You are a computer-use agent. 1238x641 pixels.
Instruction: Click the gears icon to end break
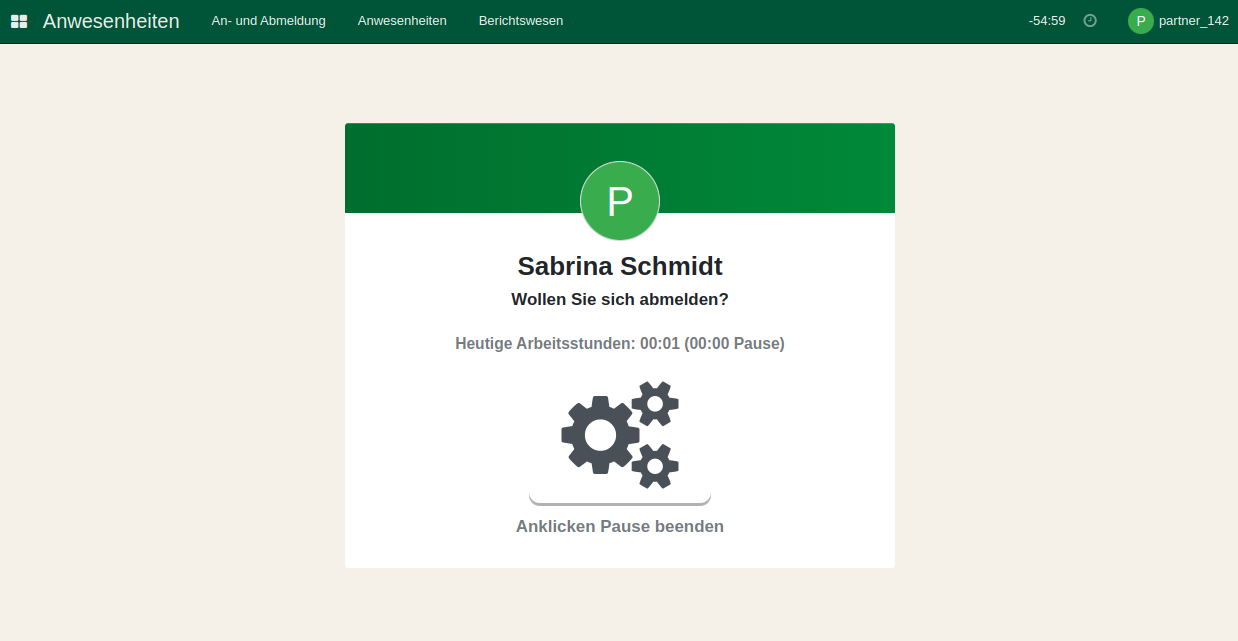tap(620, 435)
